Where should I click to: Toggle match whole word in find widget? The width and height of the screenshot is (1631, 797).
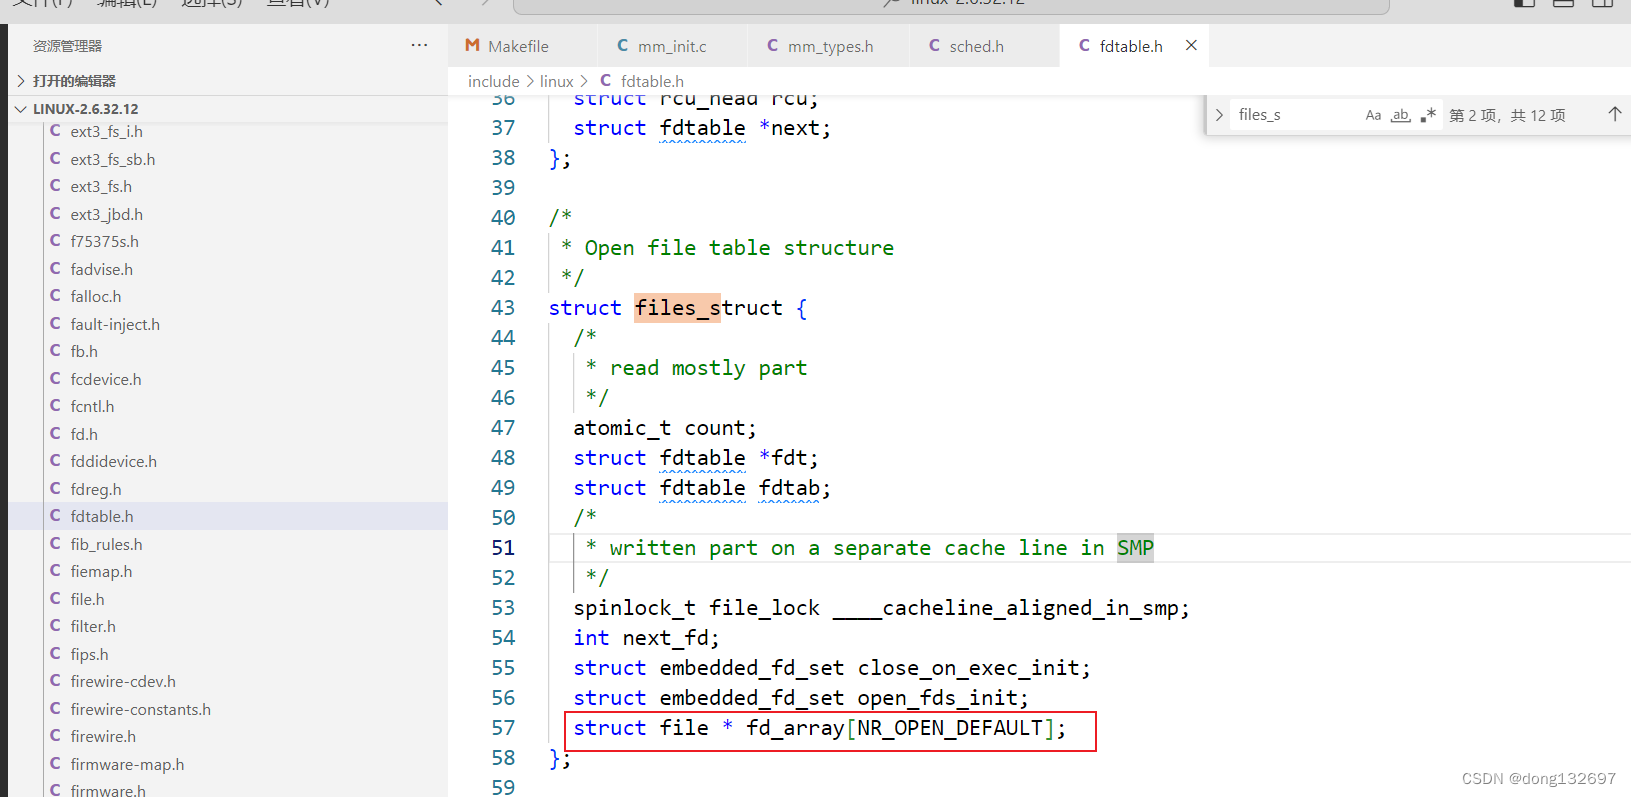coord(1401,115)
